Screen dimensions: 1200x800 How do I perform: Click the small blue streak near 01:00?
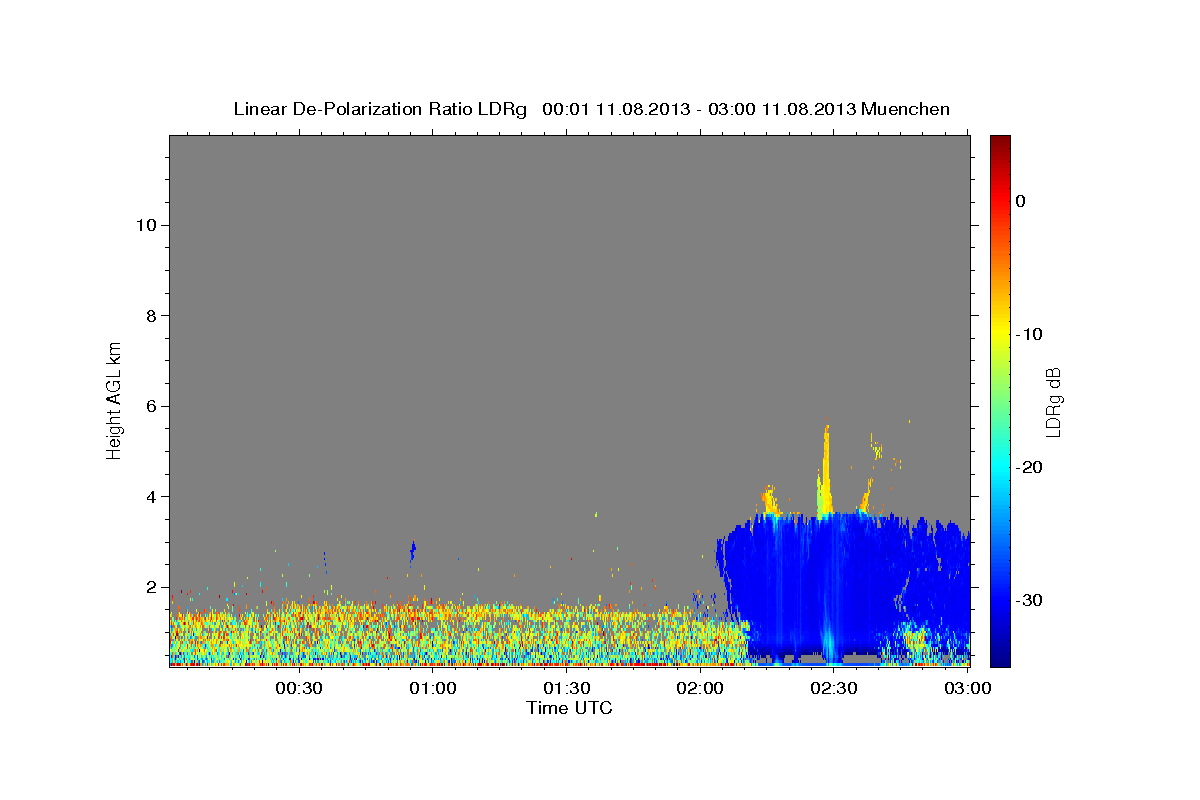tap(412, 552)
